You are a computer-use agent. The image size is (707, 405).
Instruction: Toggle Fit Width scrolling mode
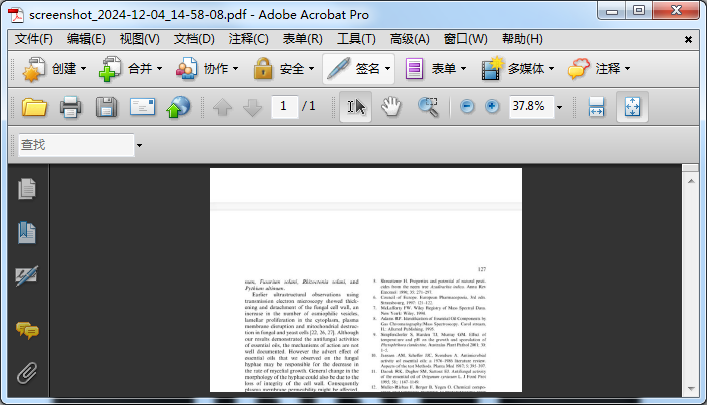pos(596,107)
